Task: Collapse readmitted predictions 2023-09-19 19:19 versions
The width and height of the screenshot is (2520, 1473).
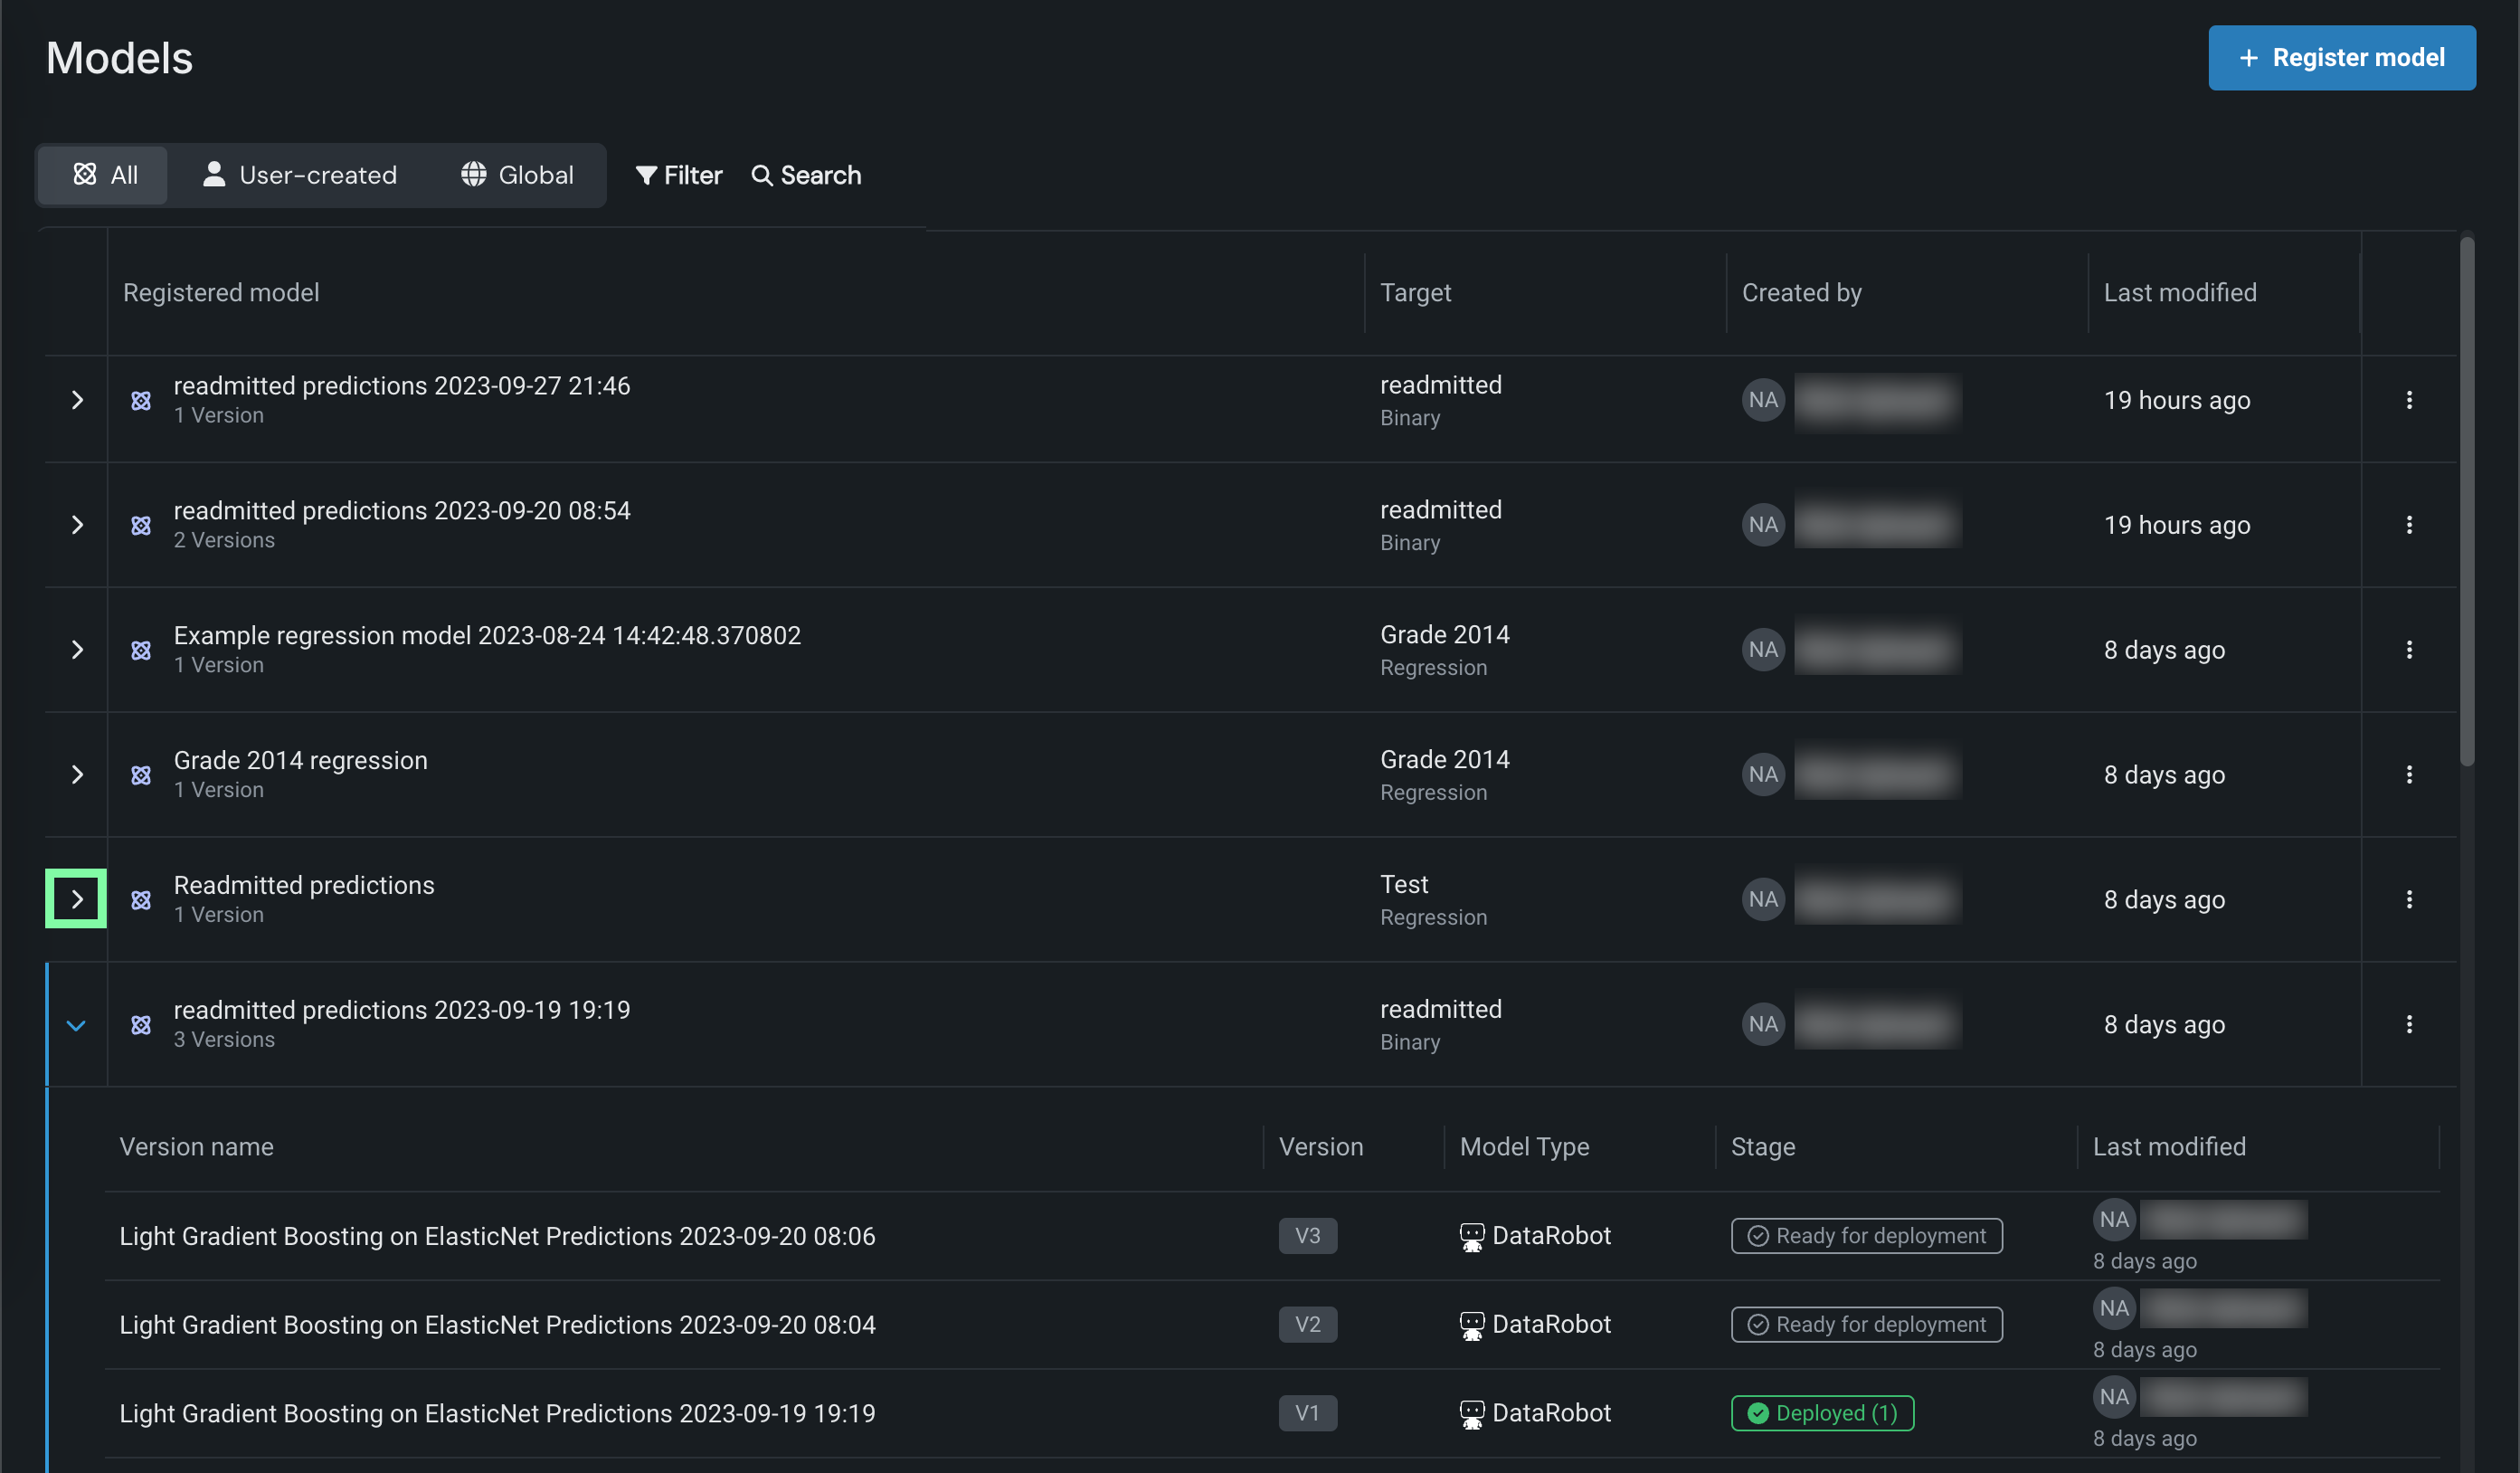Action: [76, 1025]
